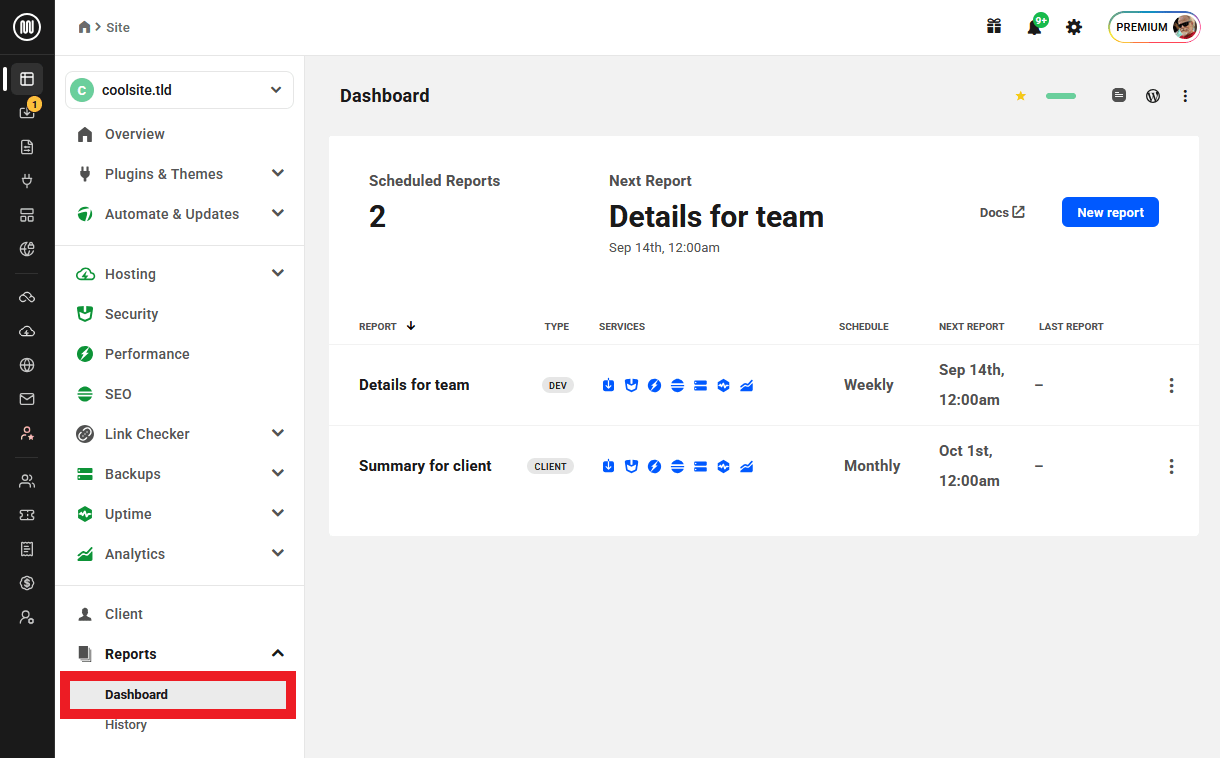
Task: Click the two-people team icon in left rail
Action: (27, 481)
